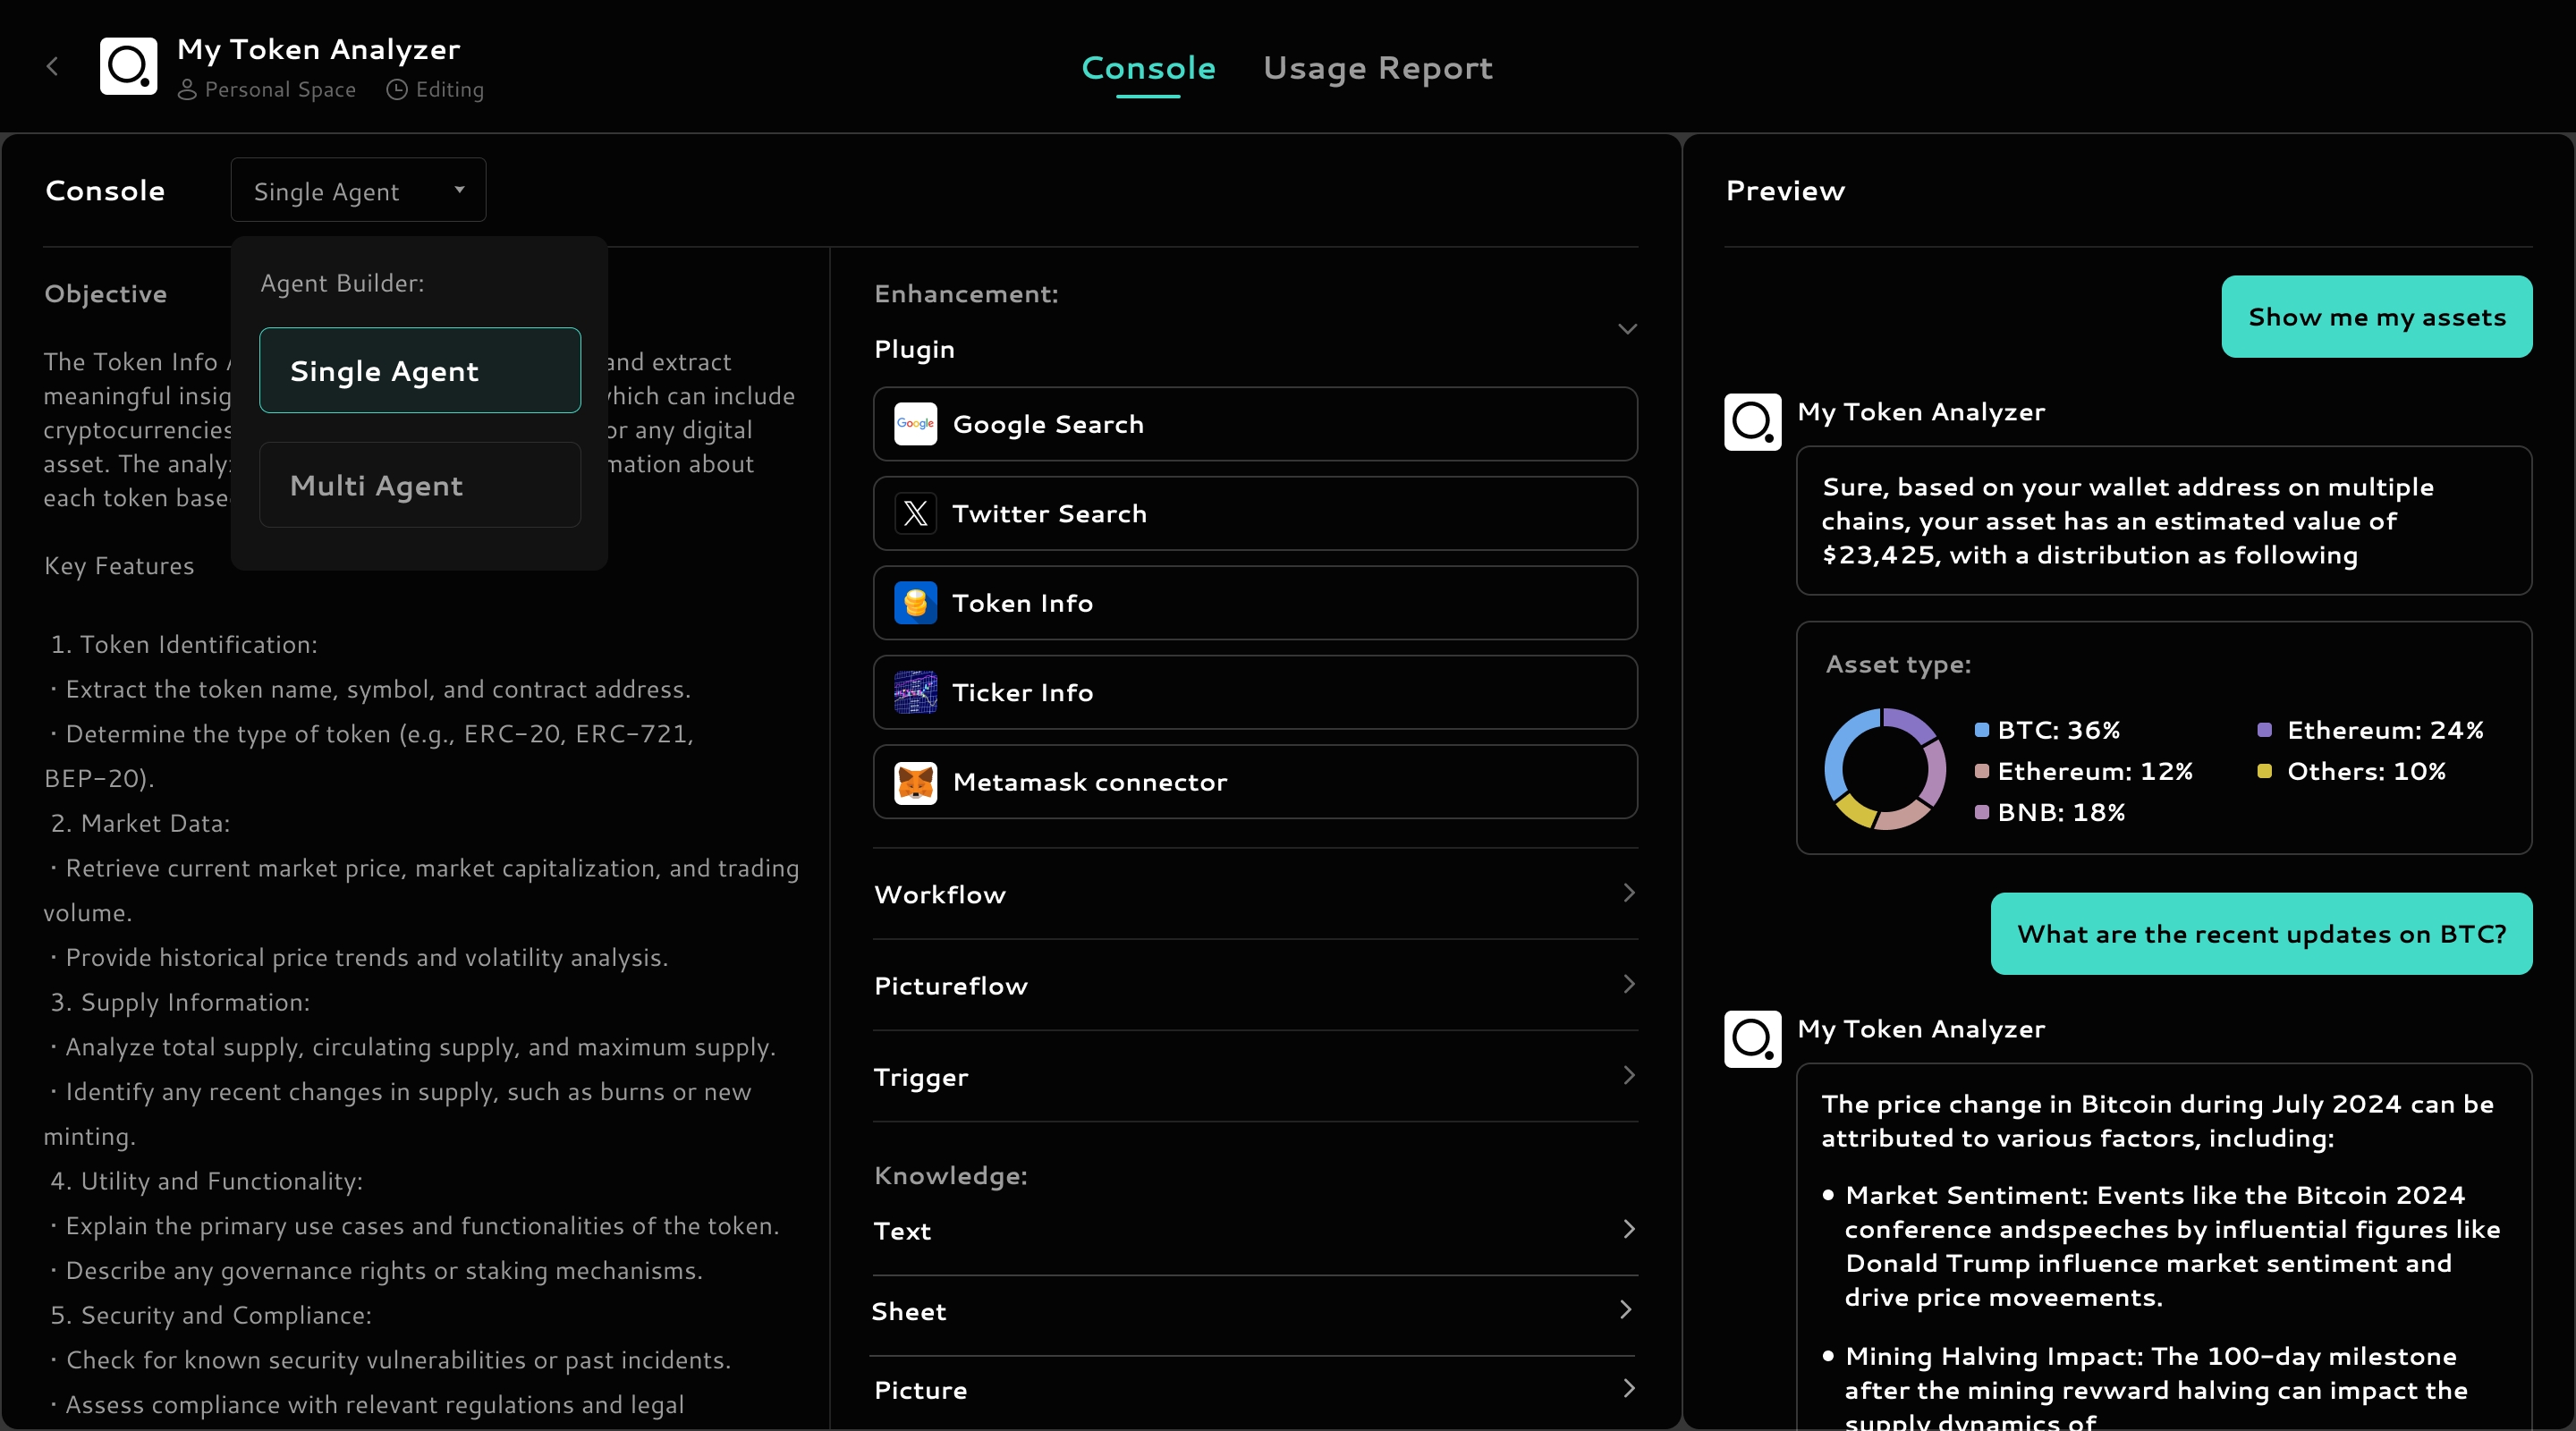Image resolution: width=2576 pixels, height=1431 pixels.
Task: Click the Ticker Info chart icon
Action: [915, 692]
